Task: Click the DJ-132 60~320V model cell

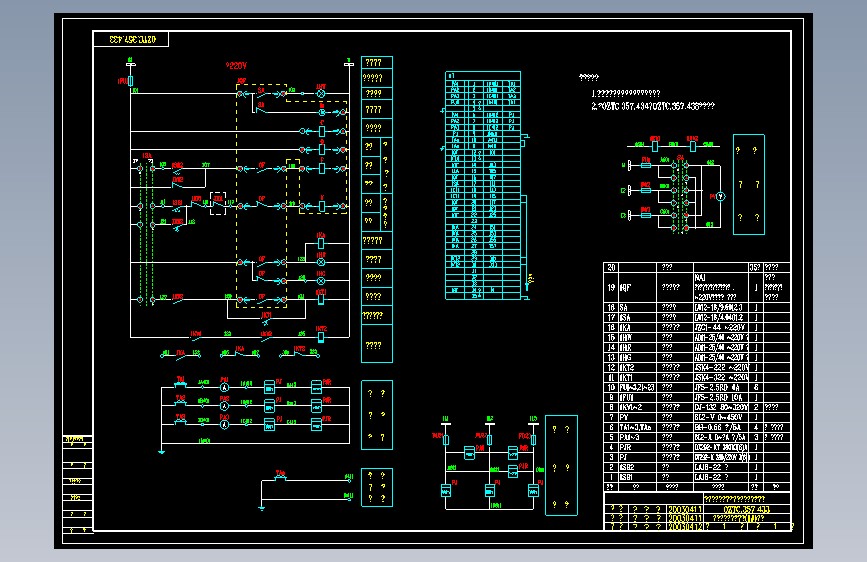Action: click(722, 407)
